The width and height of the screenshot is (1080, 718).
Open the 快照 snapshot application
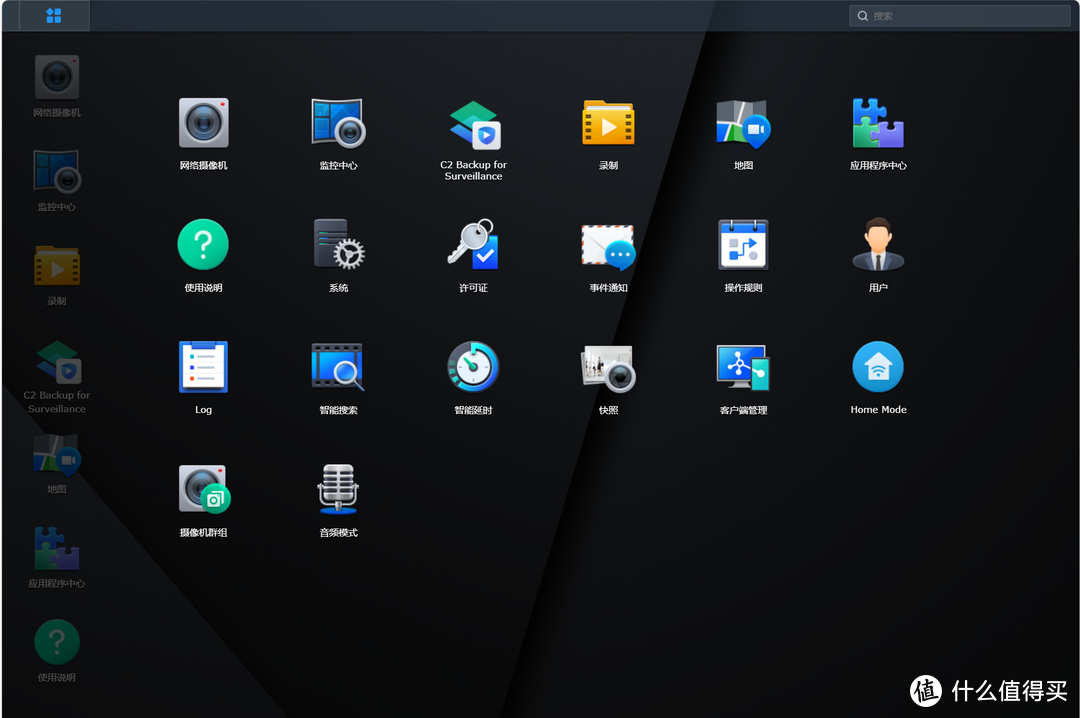click(x=608, y=368)
